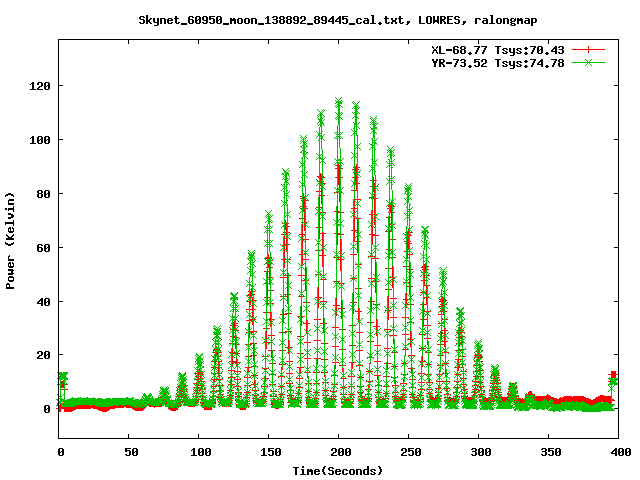Click the 250 tick label on x-axis
The image size is (640, 480).
pos(408,453)
